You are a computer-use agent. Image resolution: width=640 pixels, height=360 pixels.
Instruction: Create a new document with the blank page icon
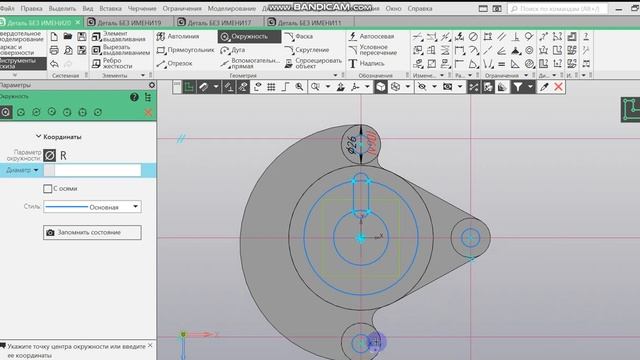coord(54,37)
